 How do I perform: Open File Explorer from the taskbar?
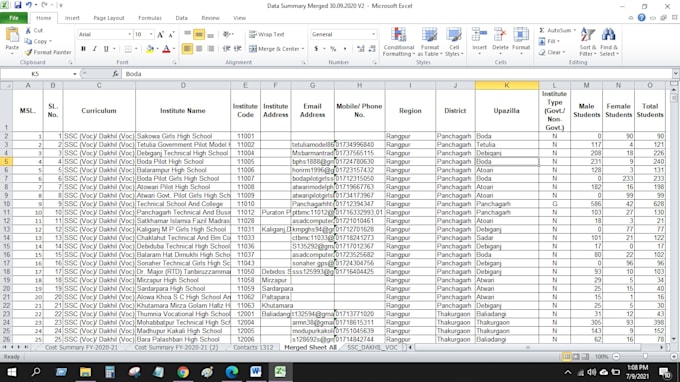coord(85,372)
